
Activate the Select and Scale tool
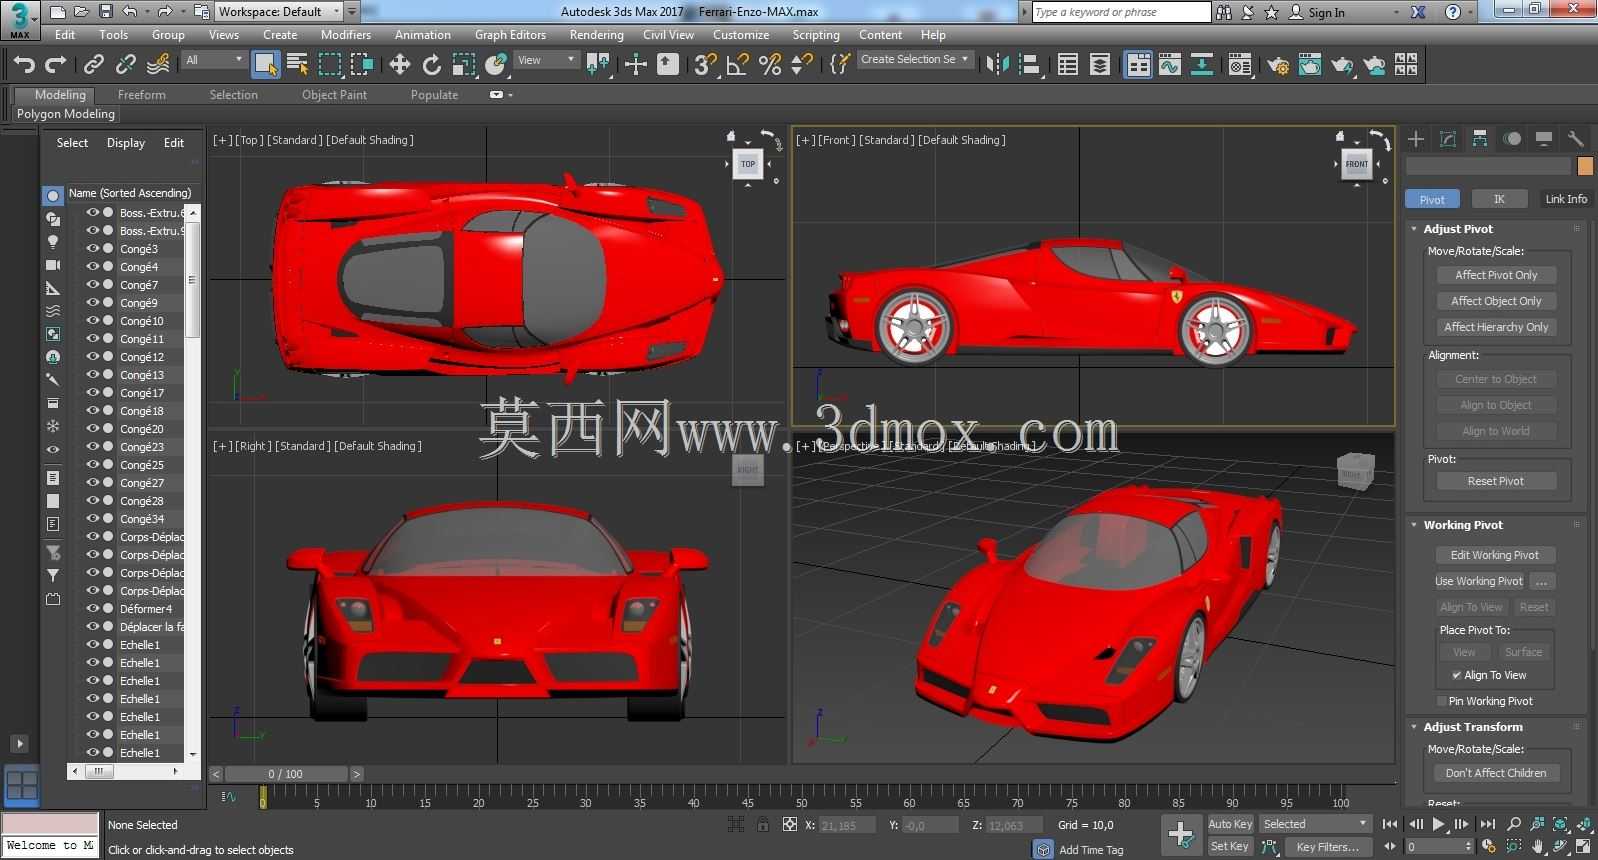[x=463, y=65]
